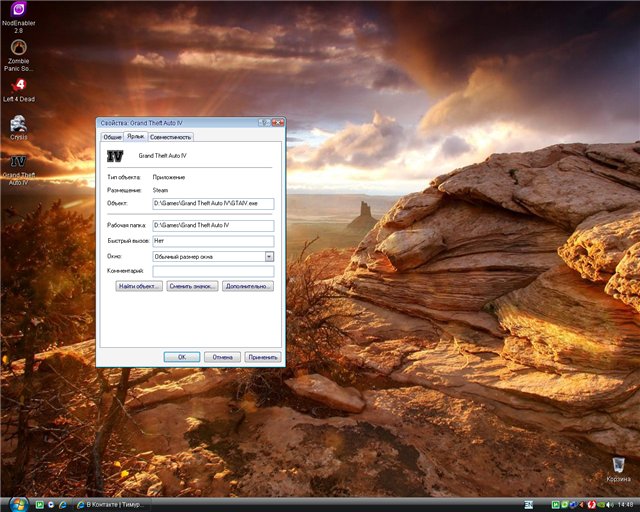Open the В Контакте taskbar window button
The width and height of the screenshot is (640, 512).
[x=111, y=505]
